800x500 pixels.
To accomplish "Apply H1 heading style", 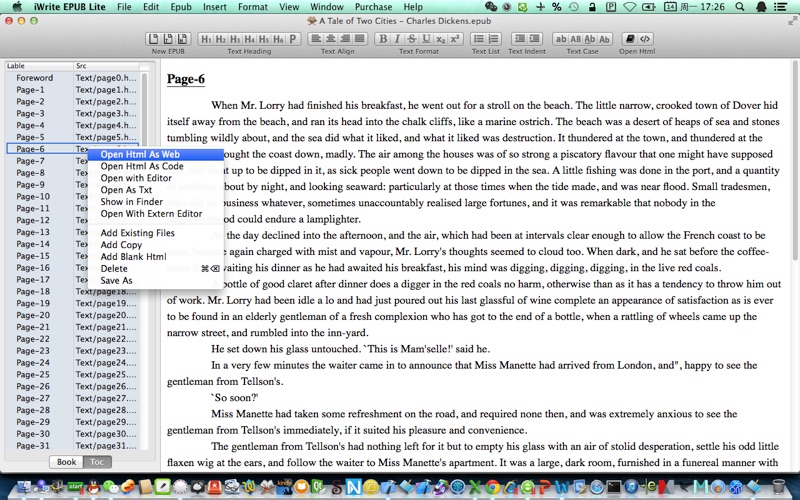I will tap(206, 39).
